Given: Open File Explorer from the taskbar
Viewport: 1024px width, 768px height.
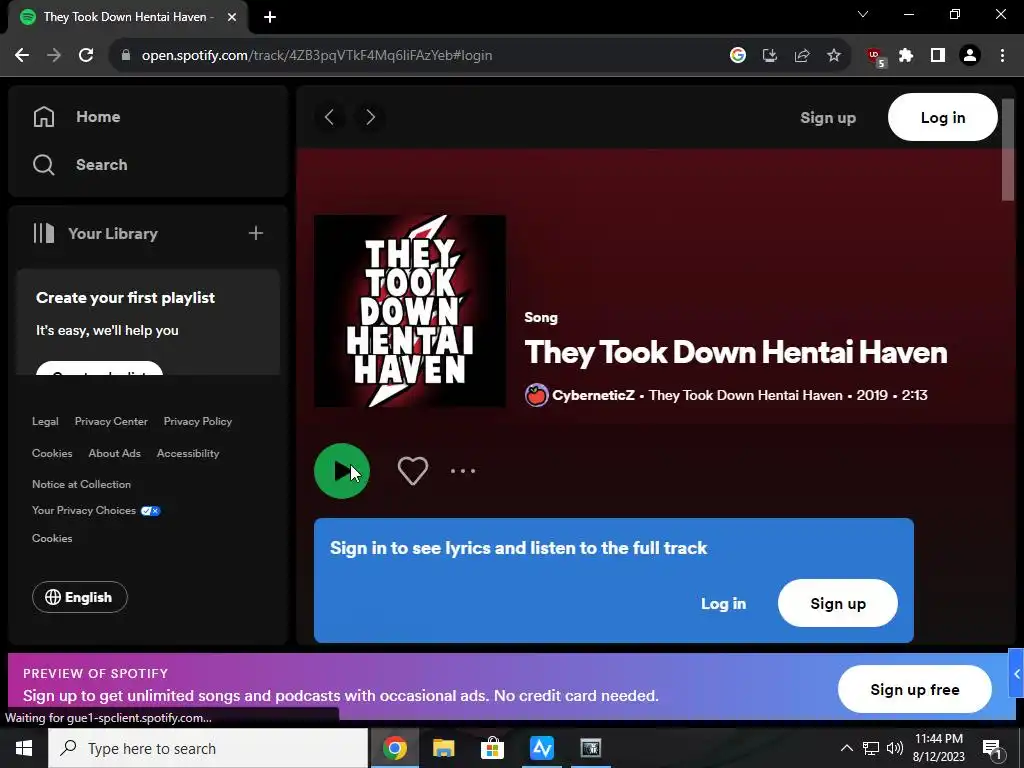Looking at the screenshot, I should [x=443, y=748].
